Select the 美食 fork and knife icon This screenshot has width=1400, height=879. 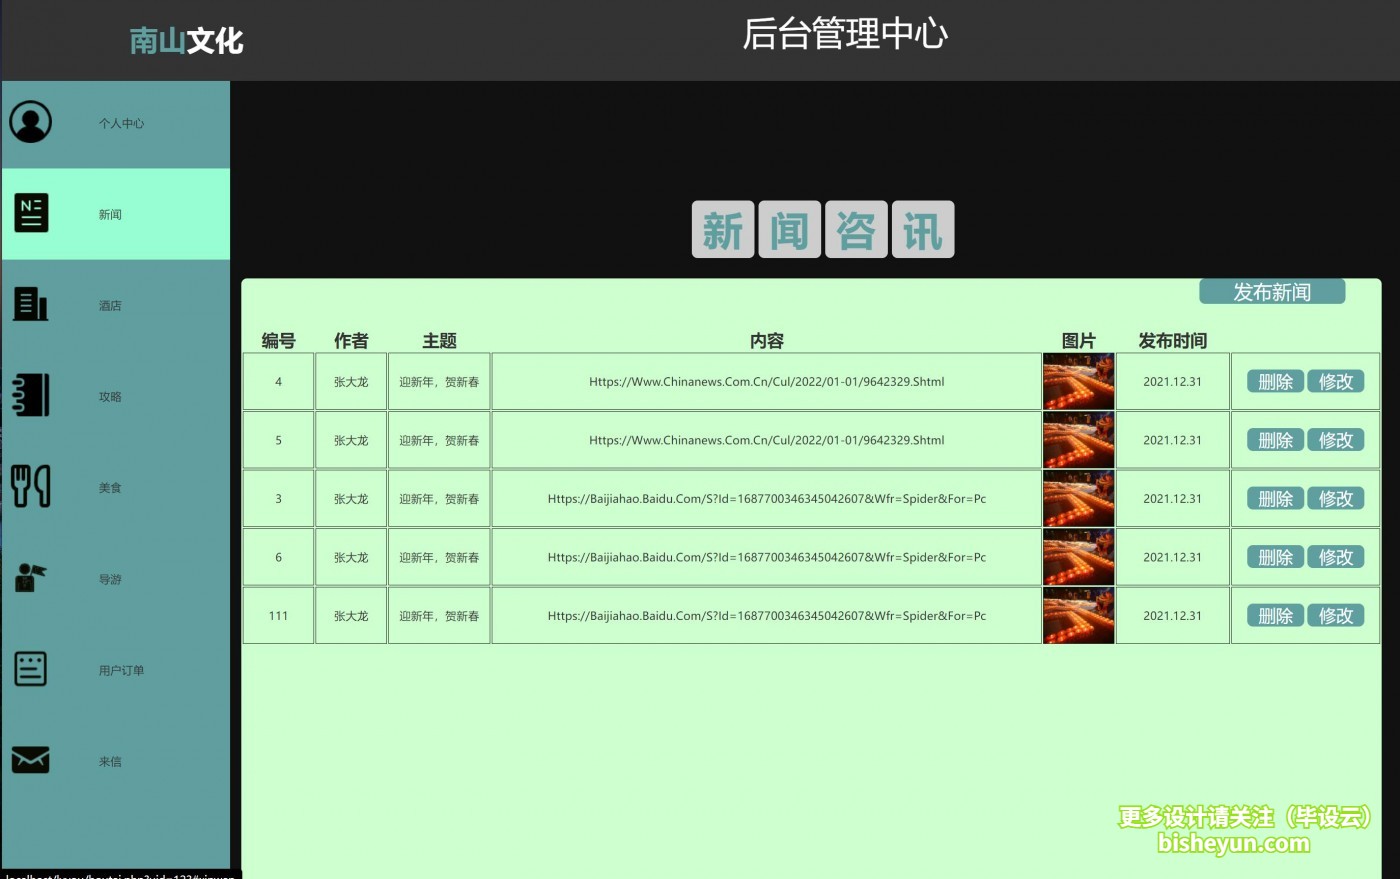[x=30, y=486]
